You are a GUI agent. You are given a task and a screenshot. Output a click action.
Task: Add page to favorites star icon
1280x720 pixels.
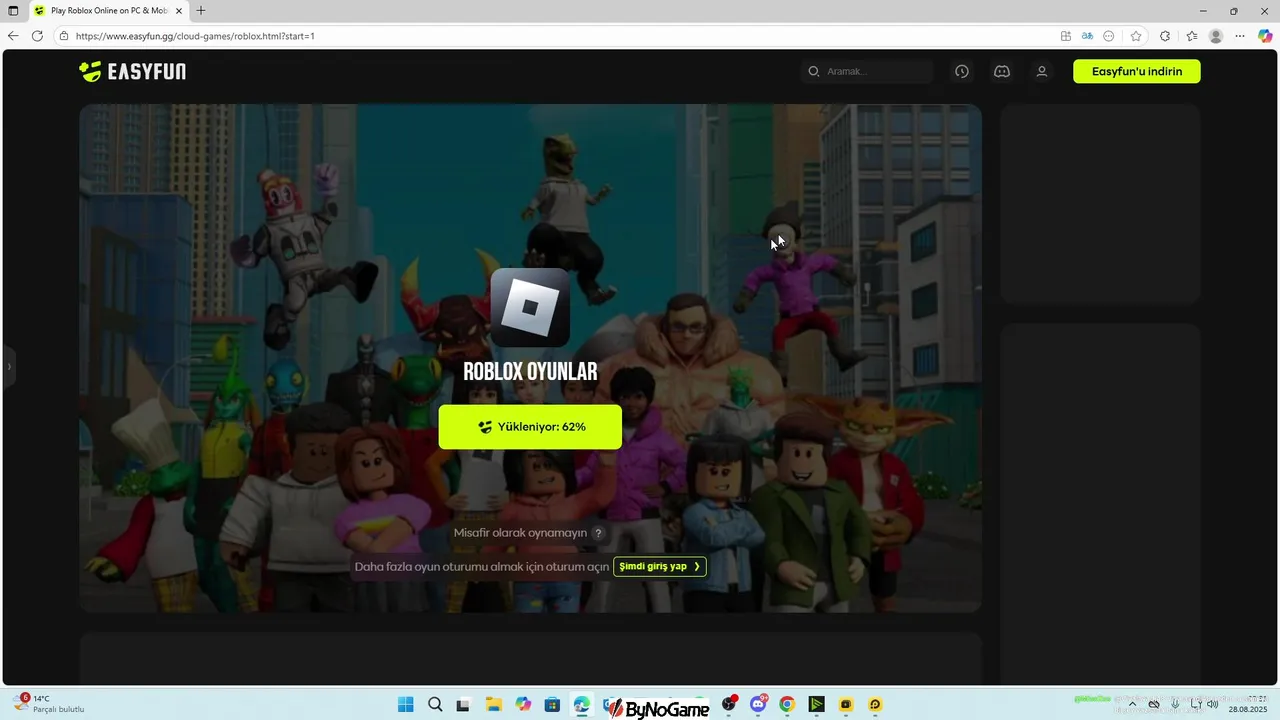click(x=1136, y=36)
